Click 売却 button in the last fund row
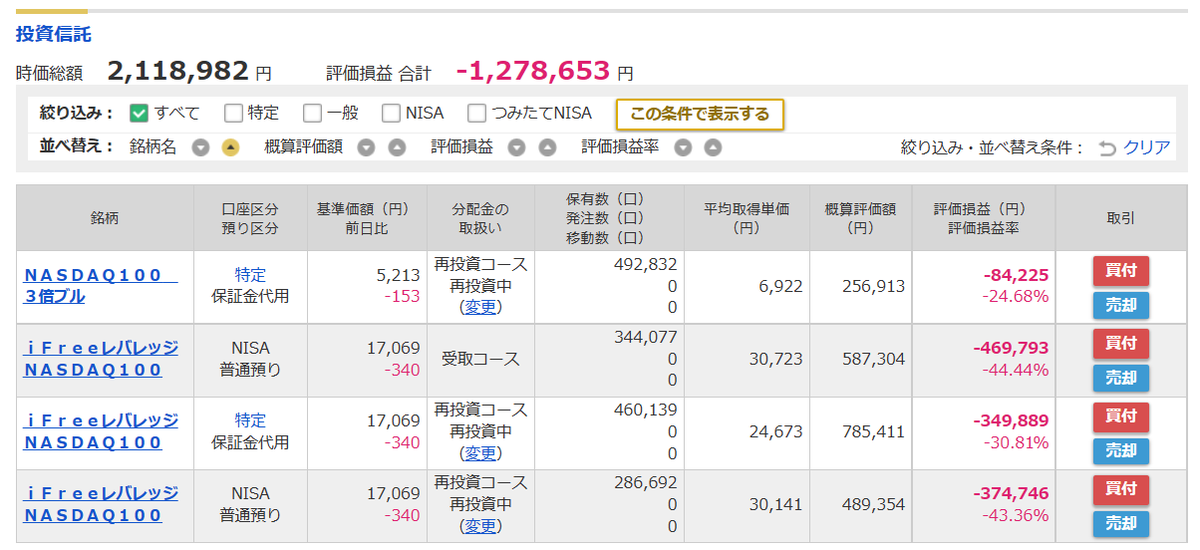The image size is (1200, 550). [1121, 524]
